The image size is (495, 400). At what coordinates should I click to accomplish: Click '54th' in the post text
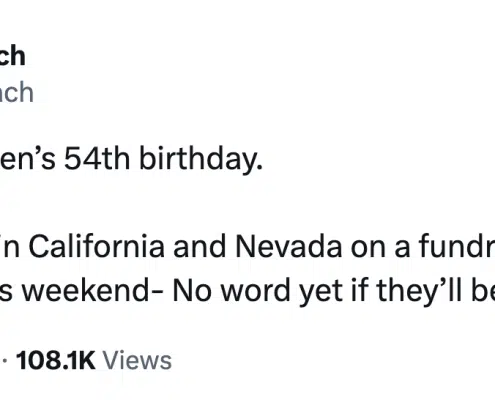tap(97, 159)
